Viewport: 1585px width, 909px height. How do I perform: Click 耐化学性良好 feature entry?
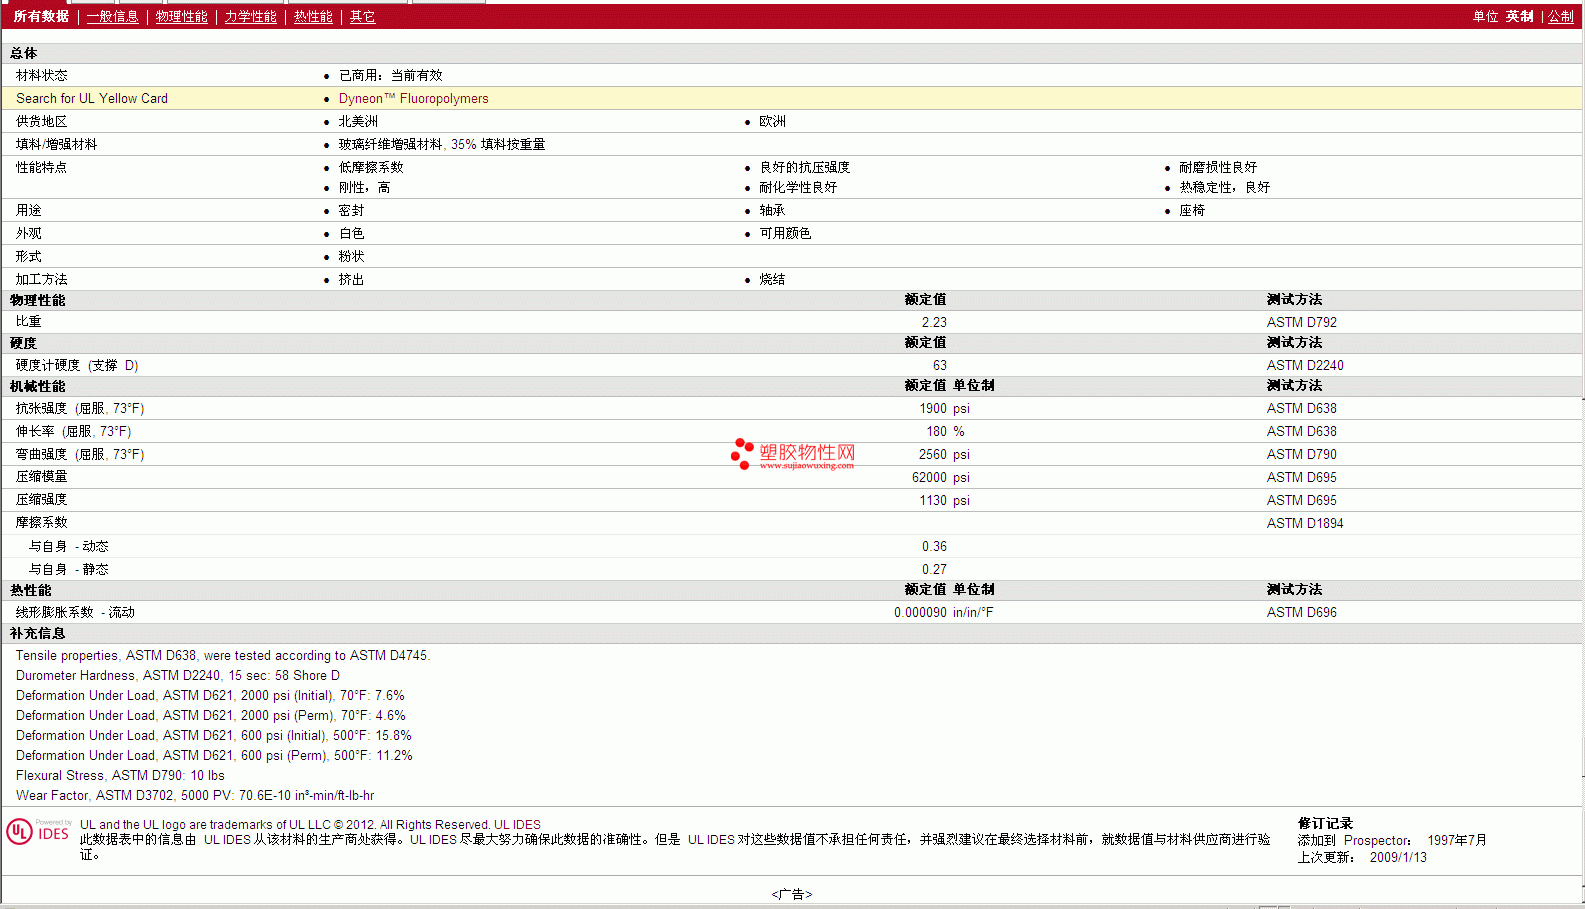coord(798,188)
